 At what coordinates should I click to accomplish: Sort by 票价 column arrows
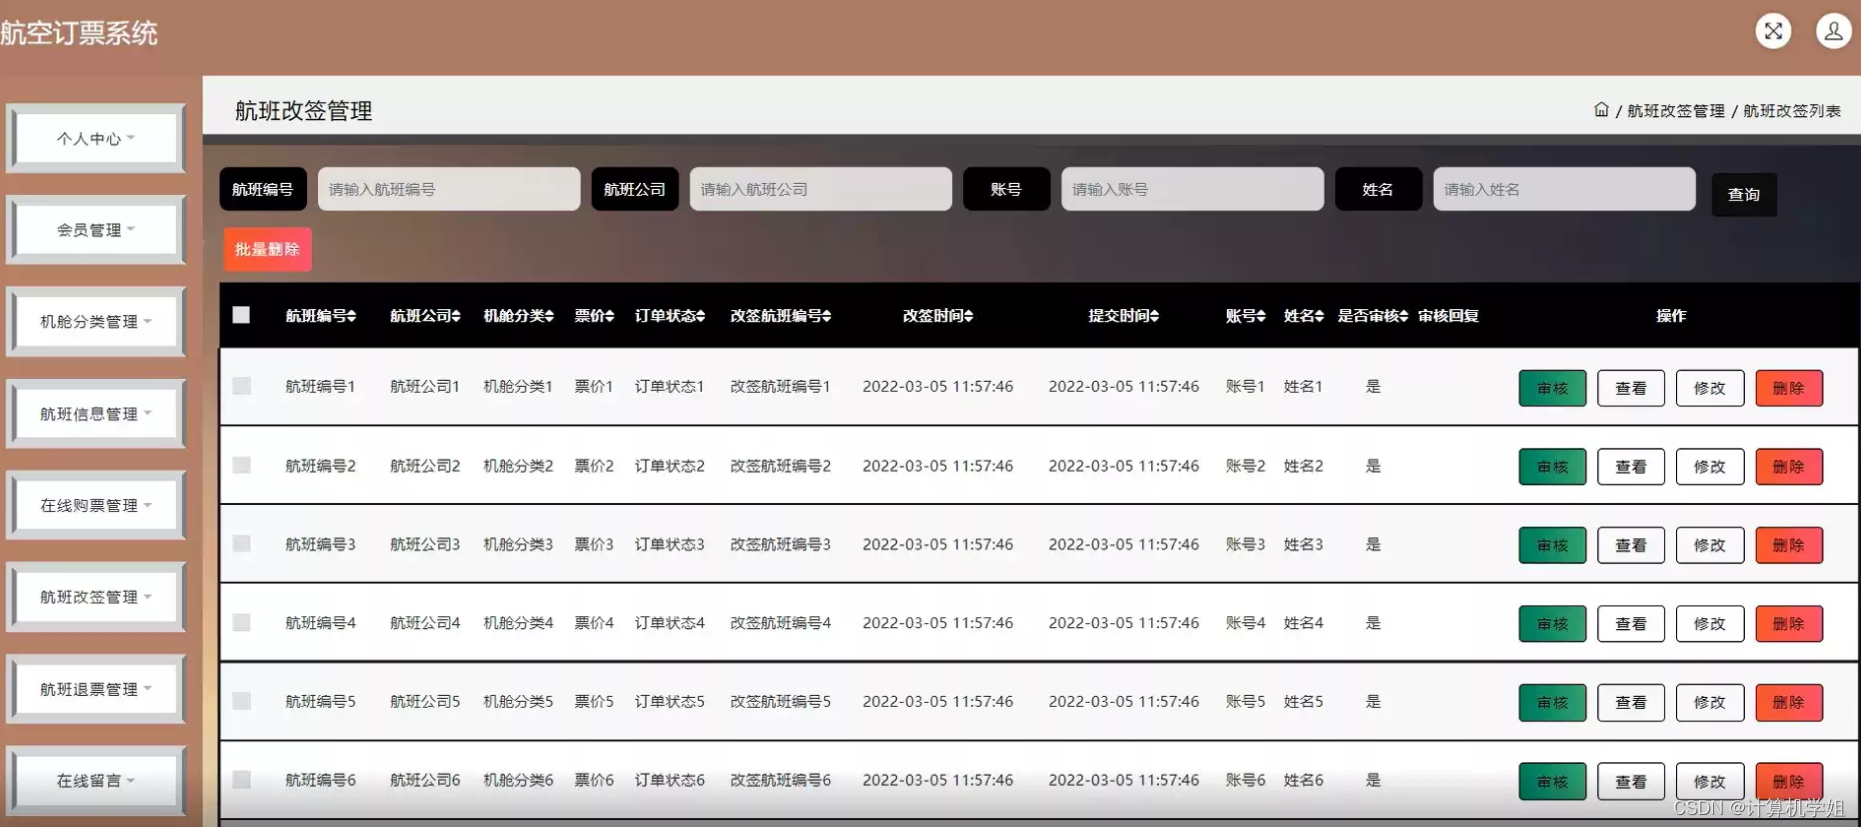[x=609, y=316]
